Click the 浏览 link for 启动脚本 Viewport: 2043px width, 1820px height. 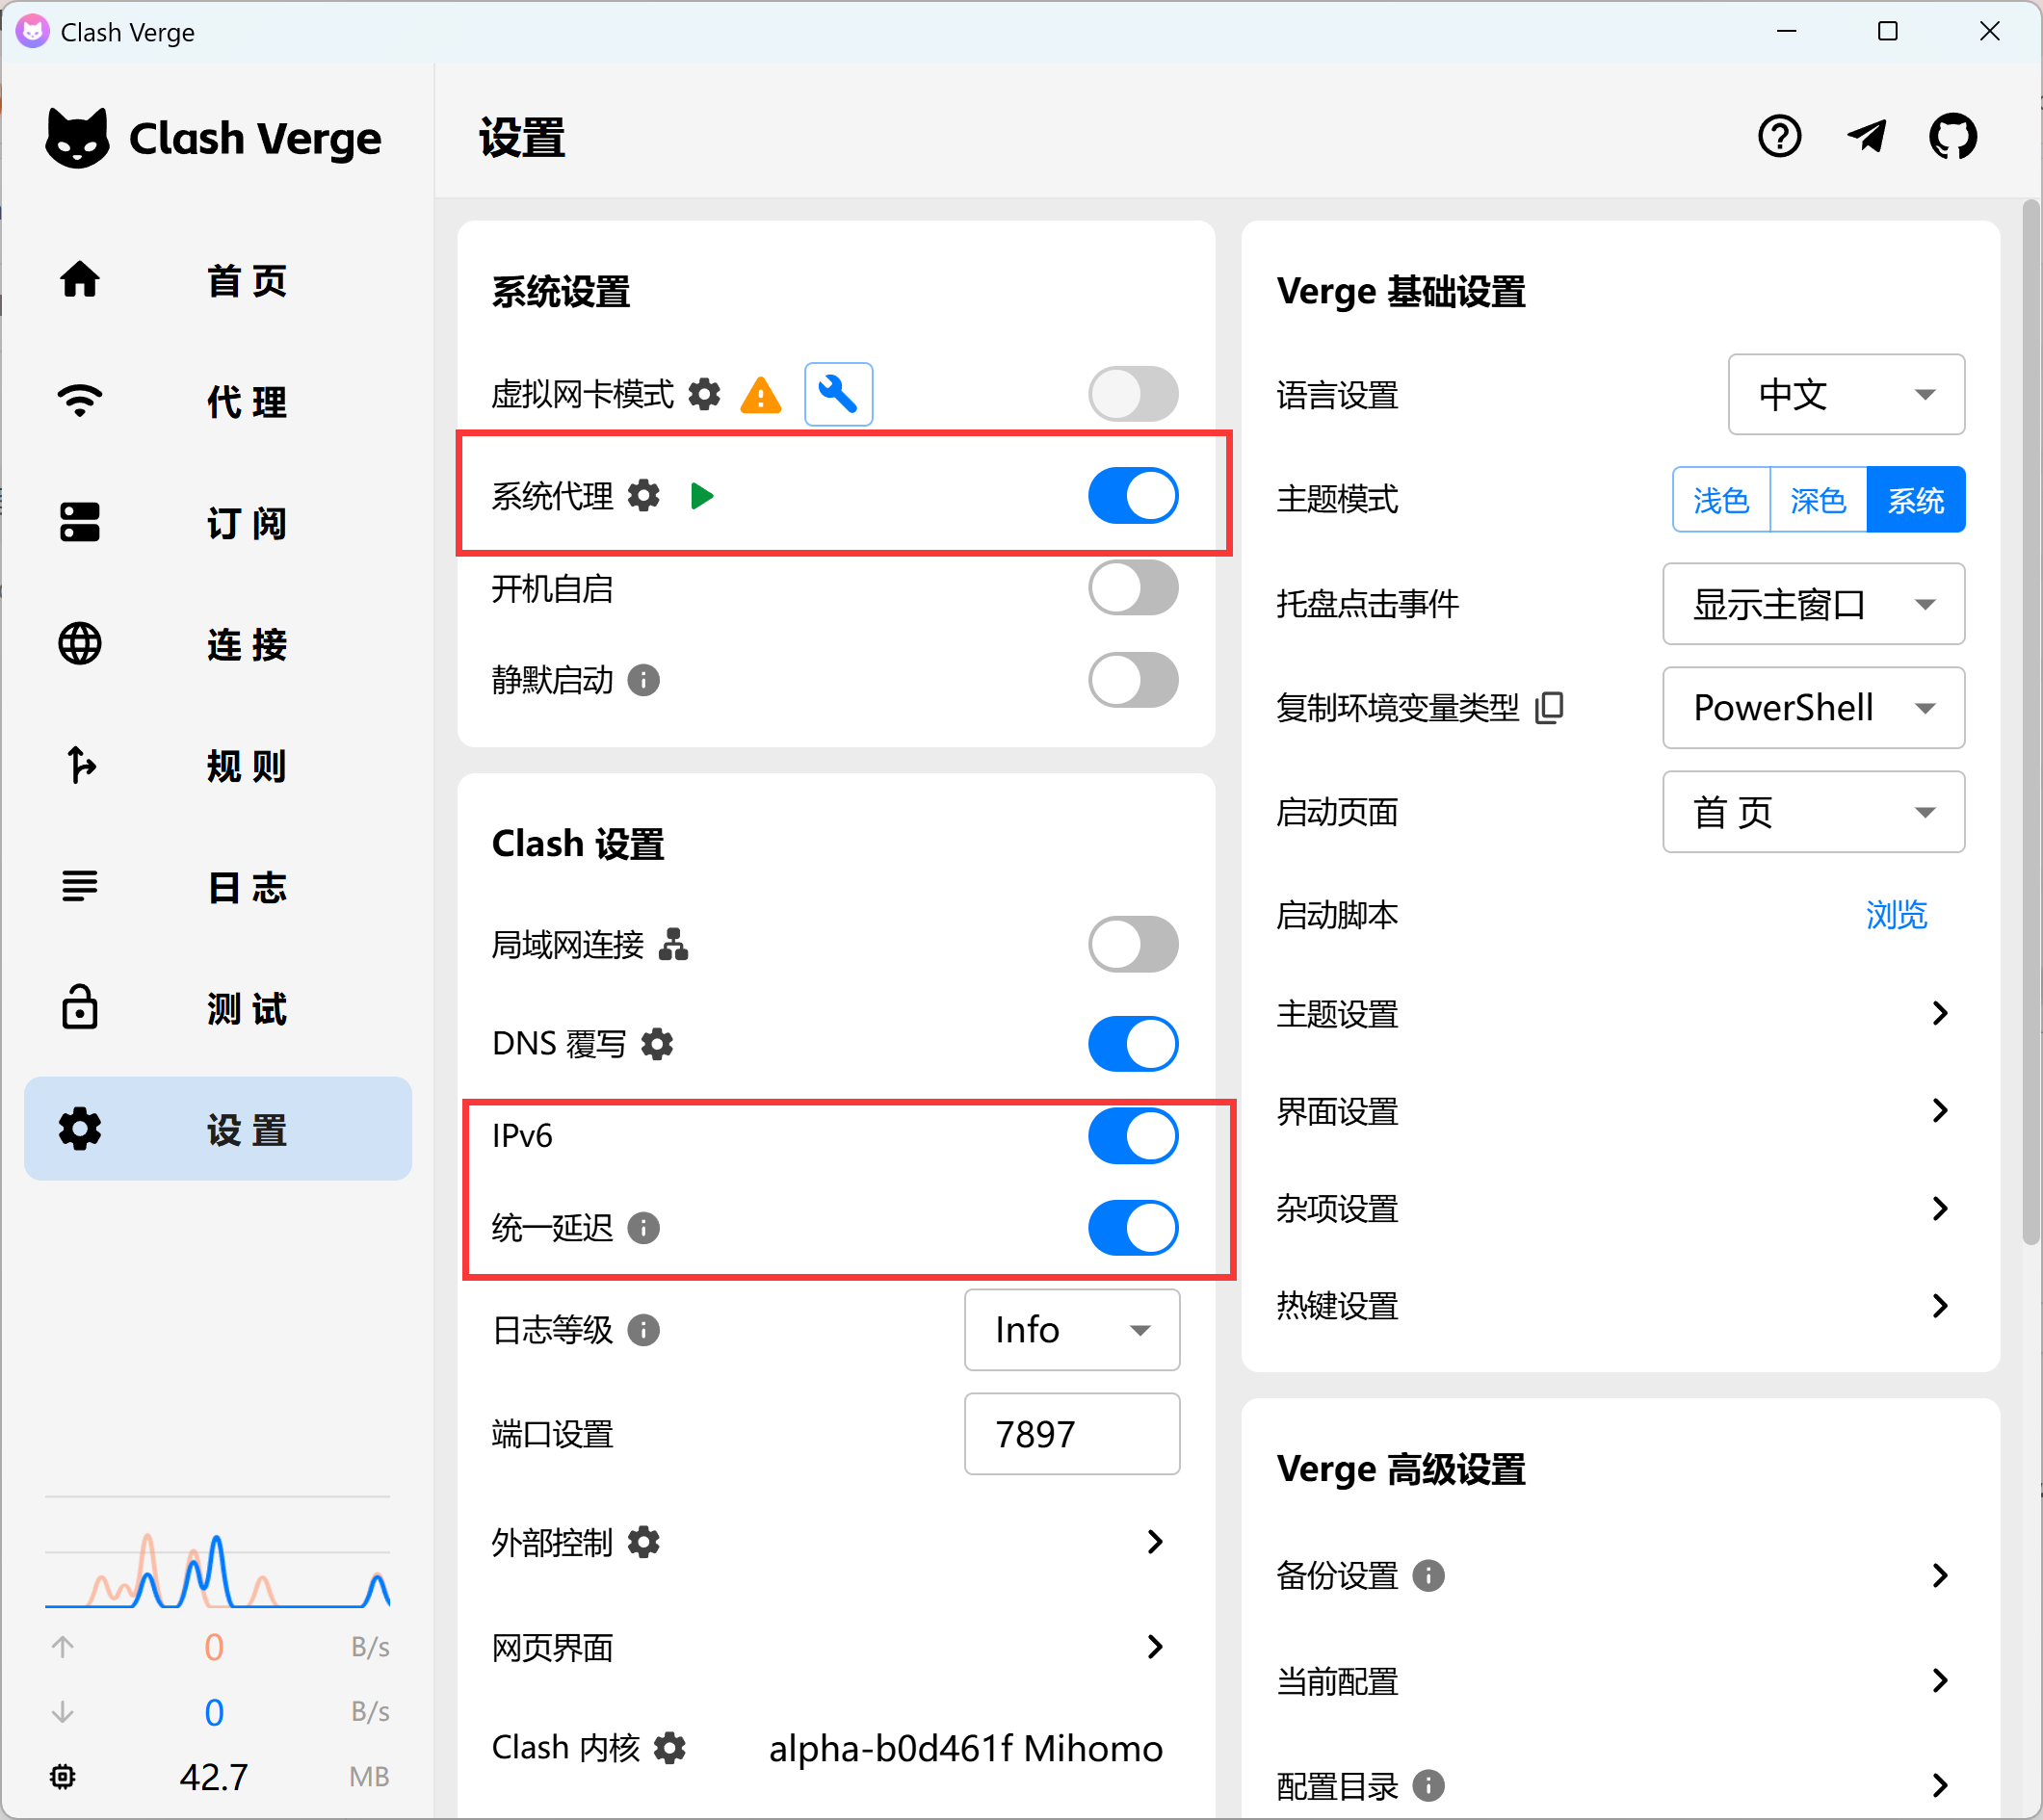tap(1895, 915)
